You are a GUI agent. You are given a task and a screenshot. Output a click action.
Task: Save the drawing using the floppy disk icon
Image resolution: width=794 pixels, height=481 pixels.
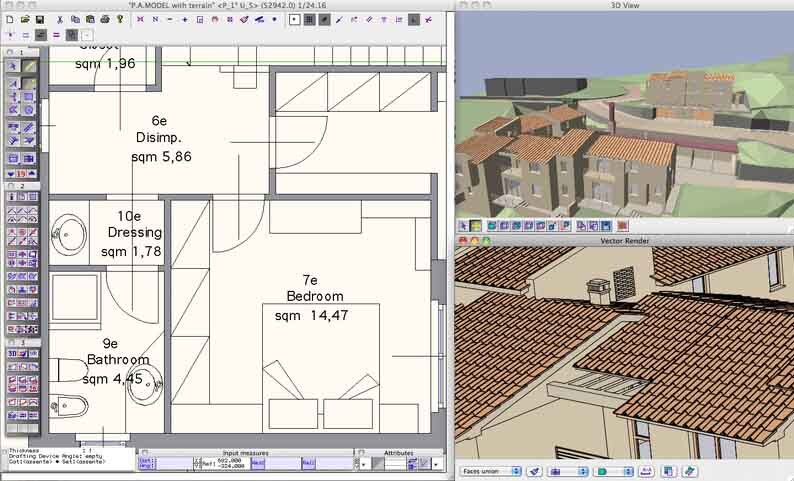[39, 19]
